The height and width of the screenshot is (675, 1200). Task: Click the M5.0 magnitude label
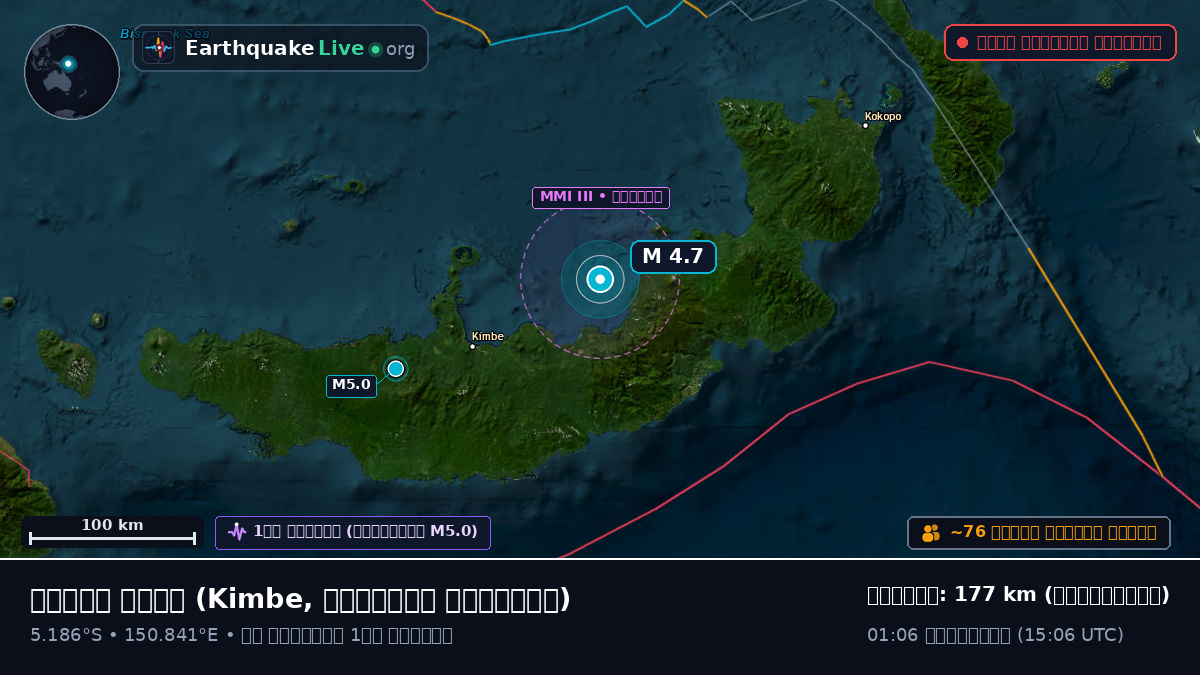point(351,385)
